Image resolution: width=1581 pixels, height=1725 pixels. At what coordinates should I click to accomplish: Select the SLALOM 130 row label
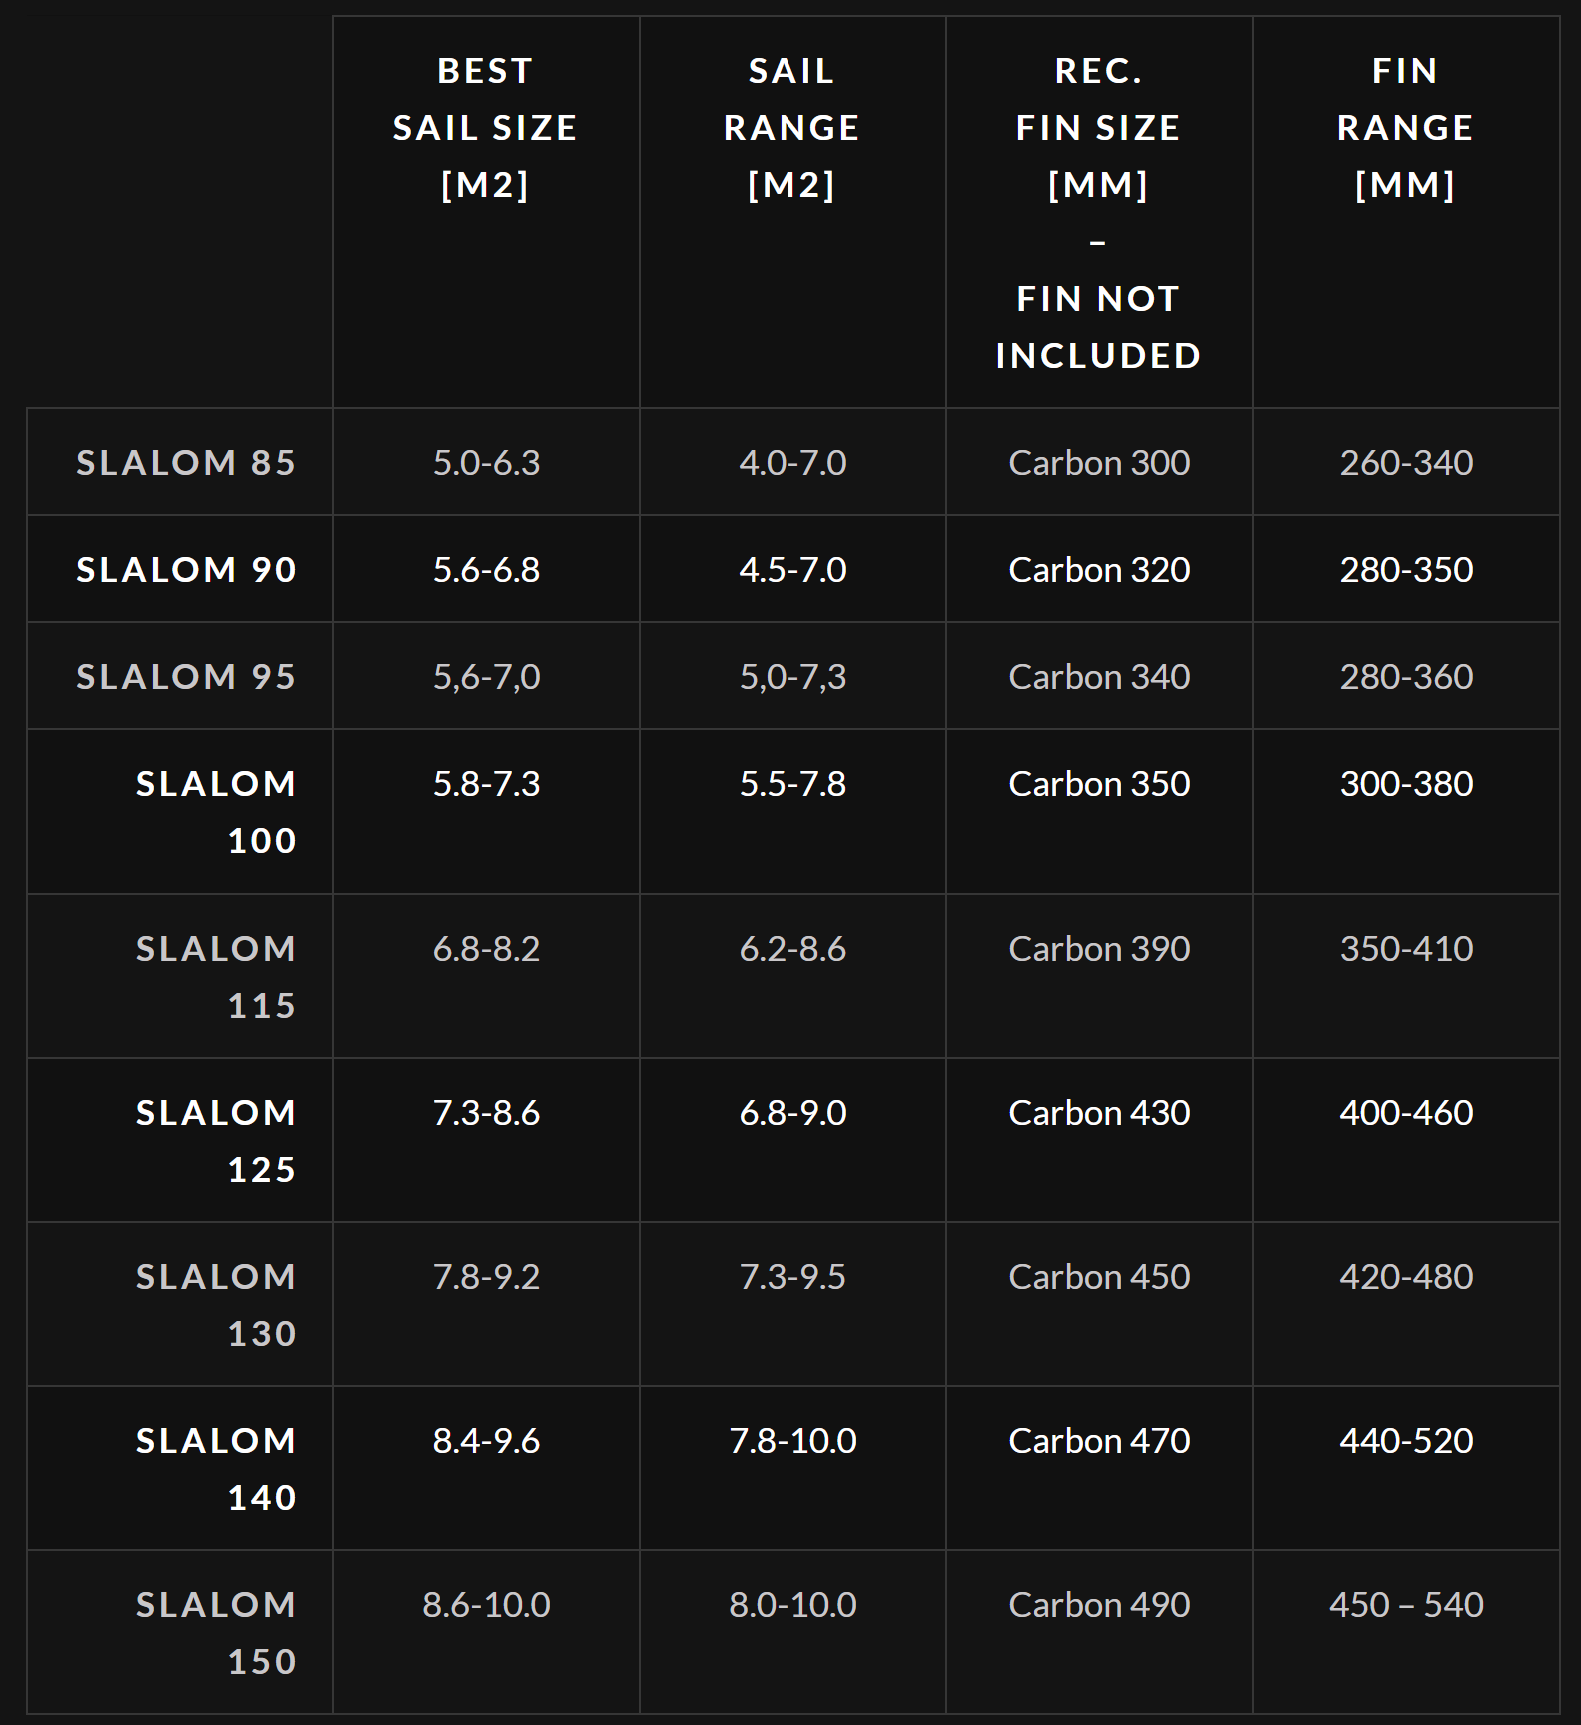[x=216, y=1304]
